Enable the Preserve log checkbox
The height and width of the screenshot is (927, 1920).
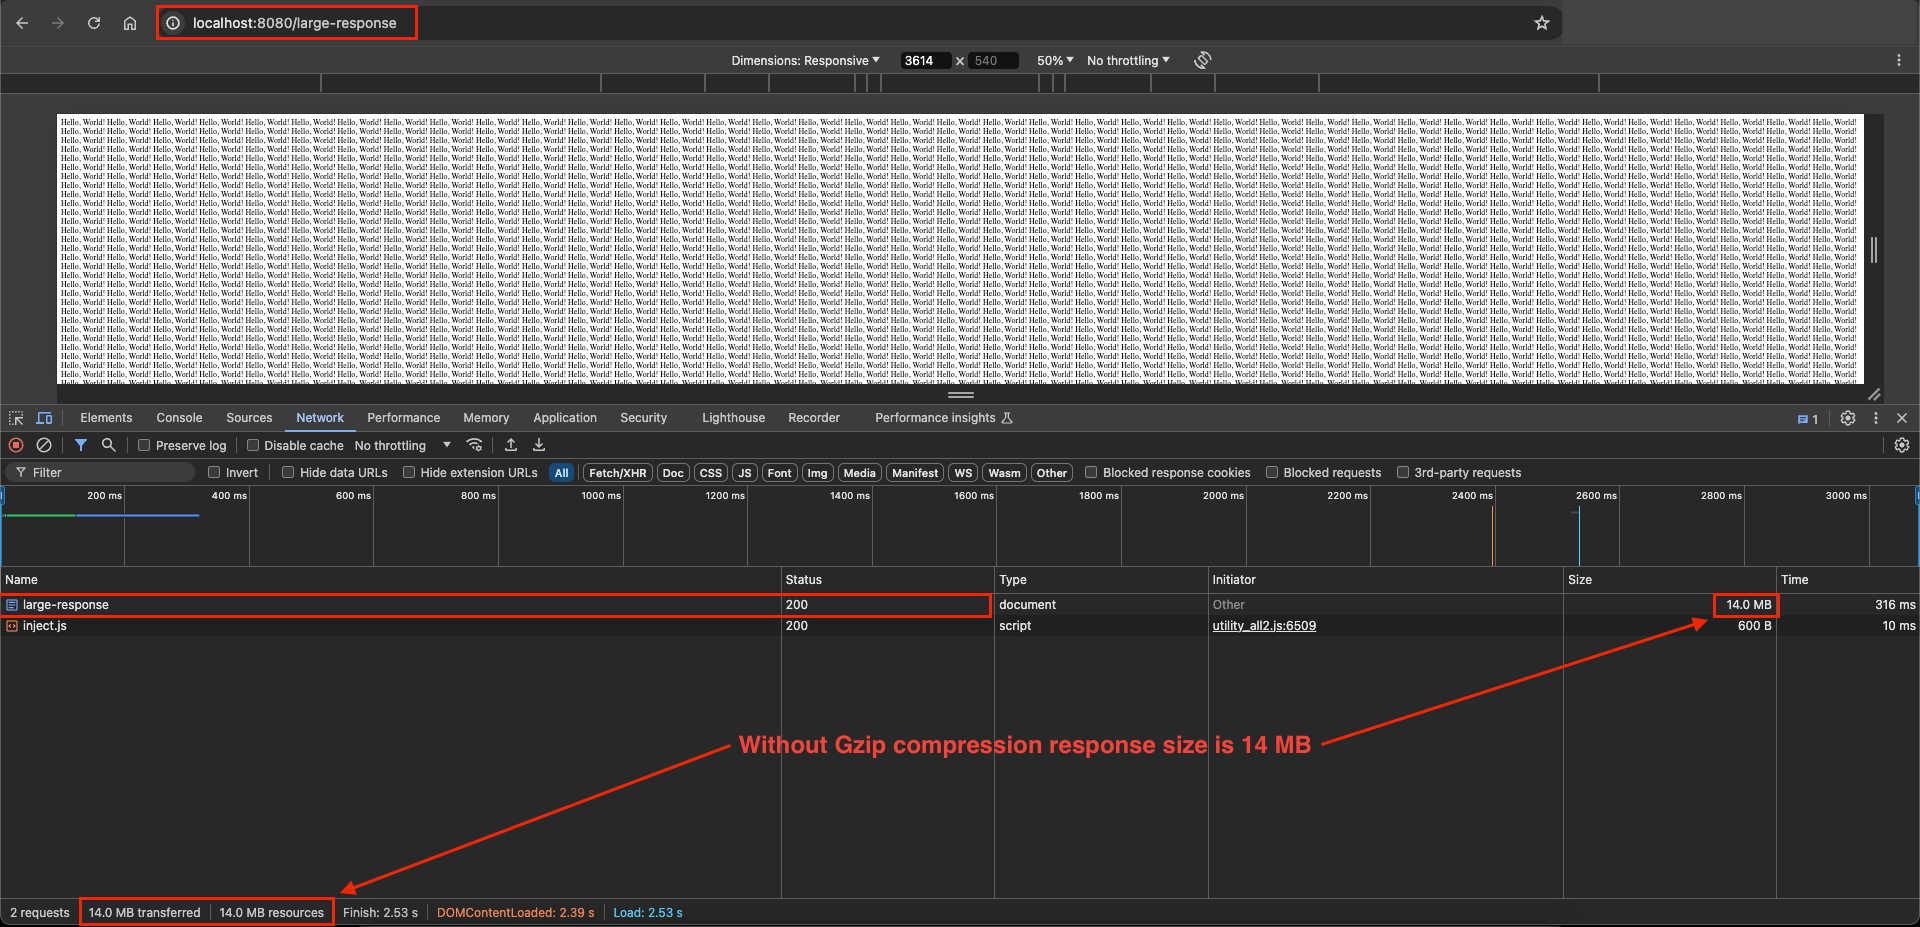point(144,445)
